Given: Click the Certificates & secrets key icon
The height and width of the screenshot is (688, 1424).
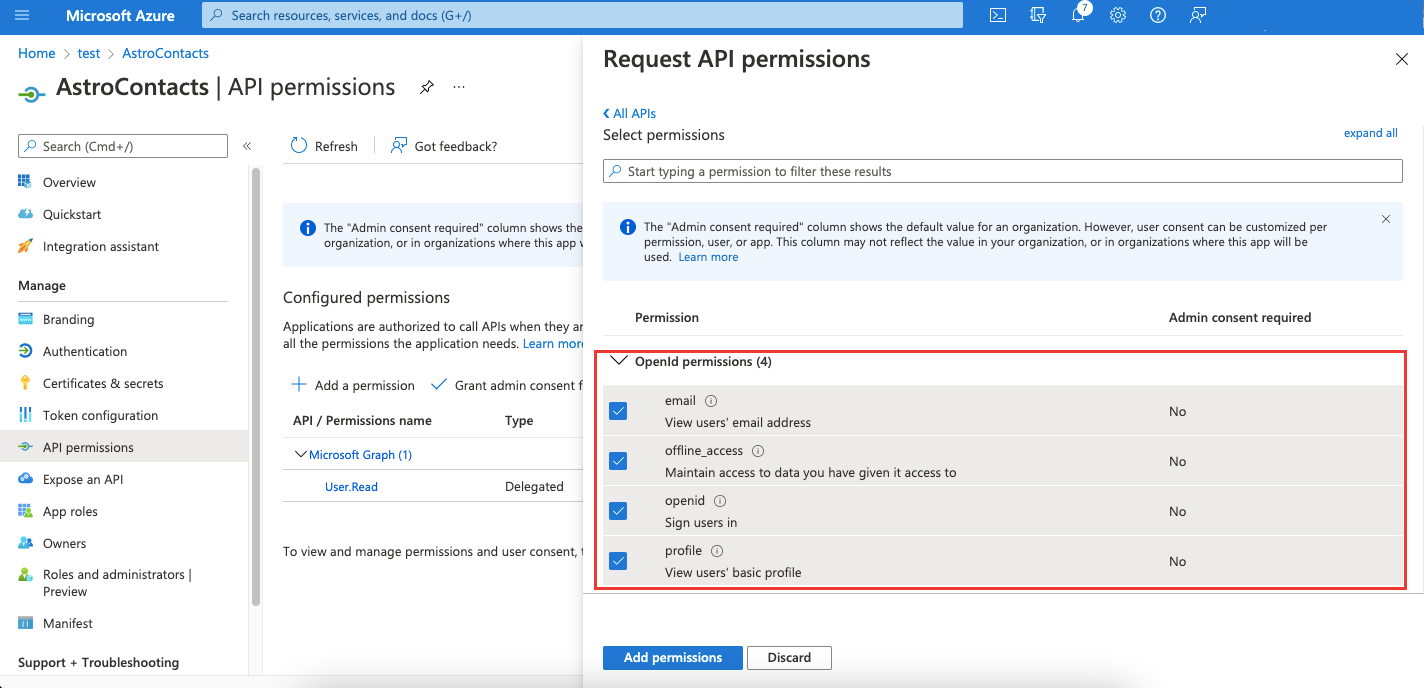Looking at the screenshot, I should (x=25, y=383).
